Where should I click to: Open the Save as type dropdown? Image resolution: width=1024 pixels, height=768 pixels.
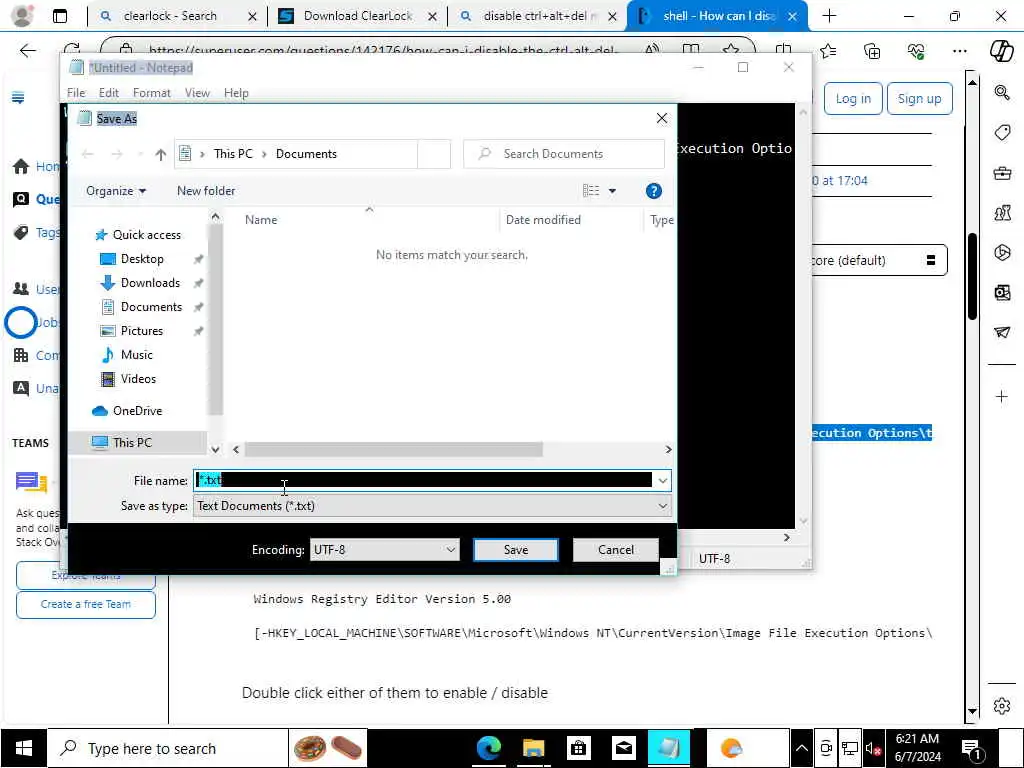(x=432, y=506)
